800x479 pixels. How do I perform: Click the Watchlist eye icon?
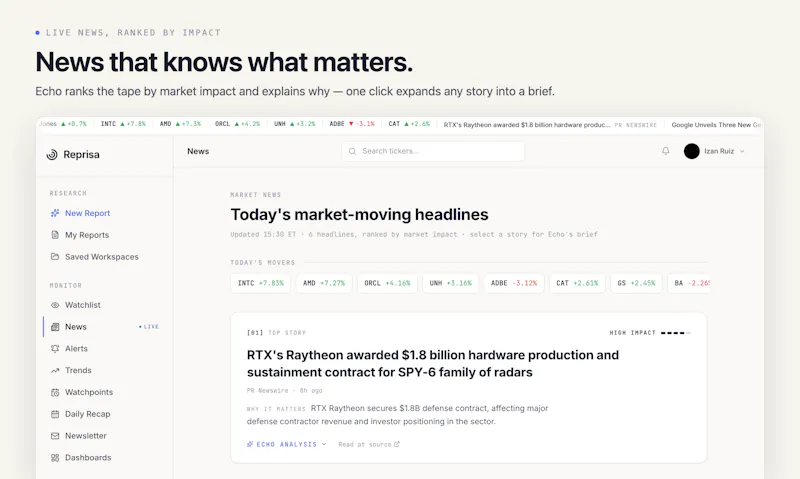point(55,305)
